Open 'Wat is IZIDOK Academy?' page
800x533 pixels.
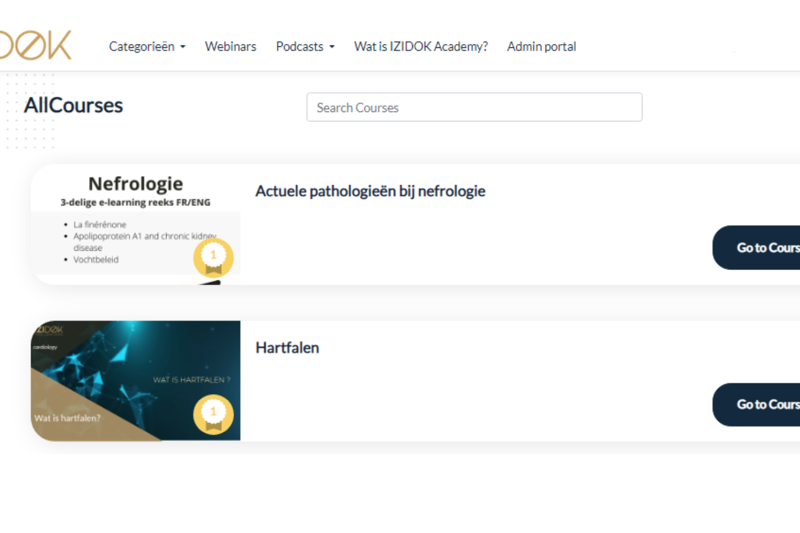[x=420, y=46]
